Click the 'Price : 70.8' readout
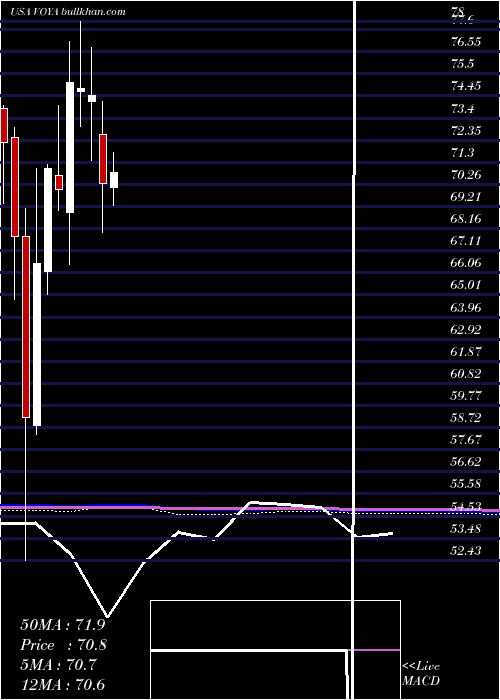The image size is (500, 700). (63, 645)
